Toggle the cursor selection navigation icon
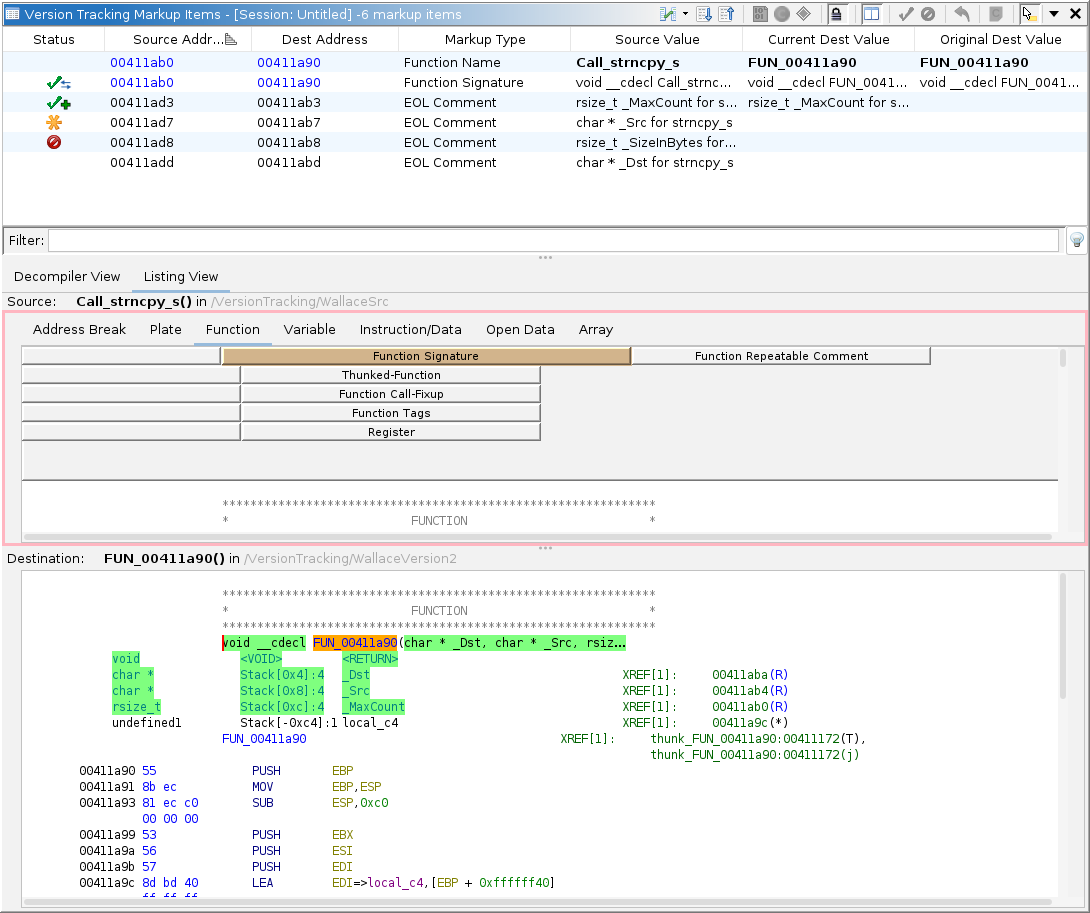The image size is (1090, 913). tap(1028, 14)
